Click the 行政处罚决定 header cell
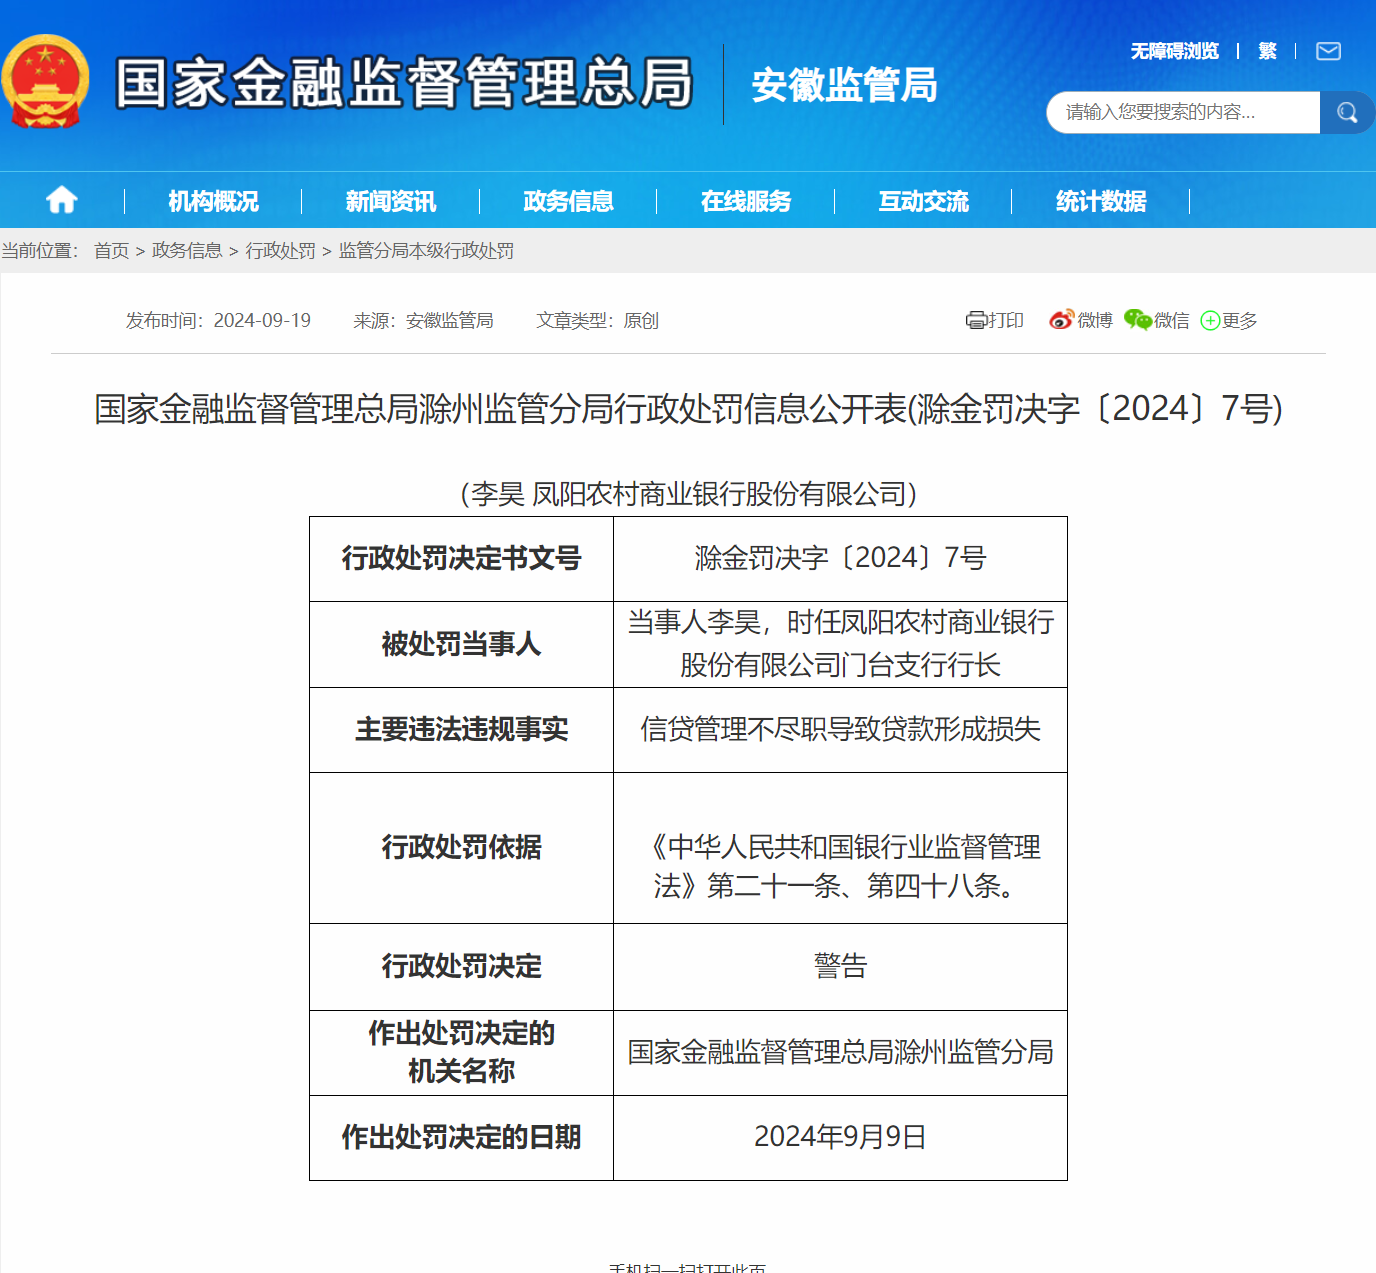The image size is (1376, 1273). [x=461, y=967]
